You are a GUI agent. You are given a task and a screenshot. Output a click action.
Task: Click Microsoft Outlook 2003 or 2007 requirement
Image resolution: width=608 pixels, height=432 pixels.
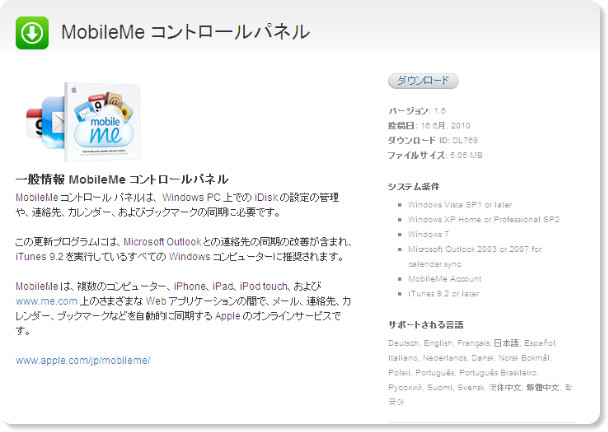[x=475, y=256]
